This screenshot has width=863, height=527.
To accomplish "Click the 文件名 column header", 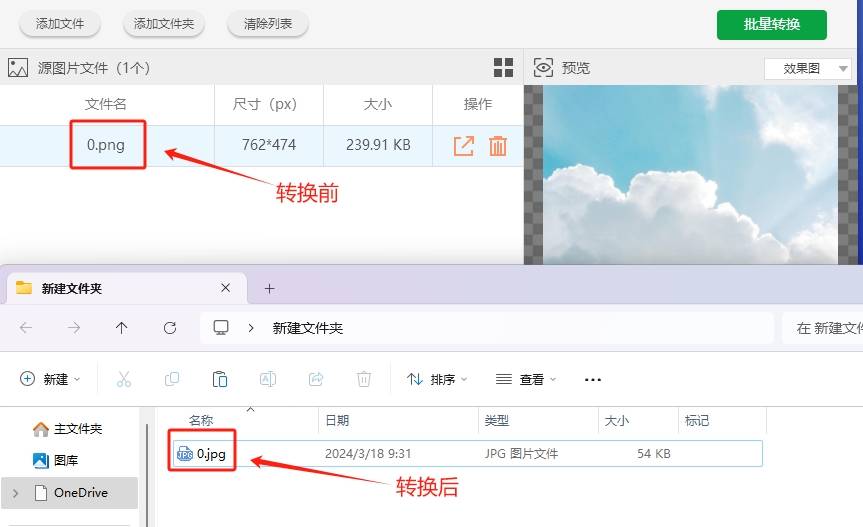I will coord(106,104).
